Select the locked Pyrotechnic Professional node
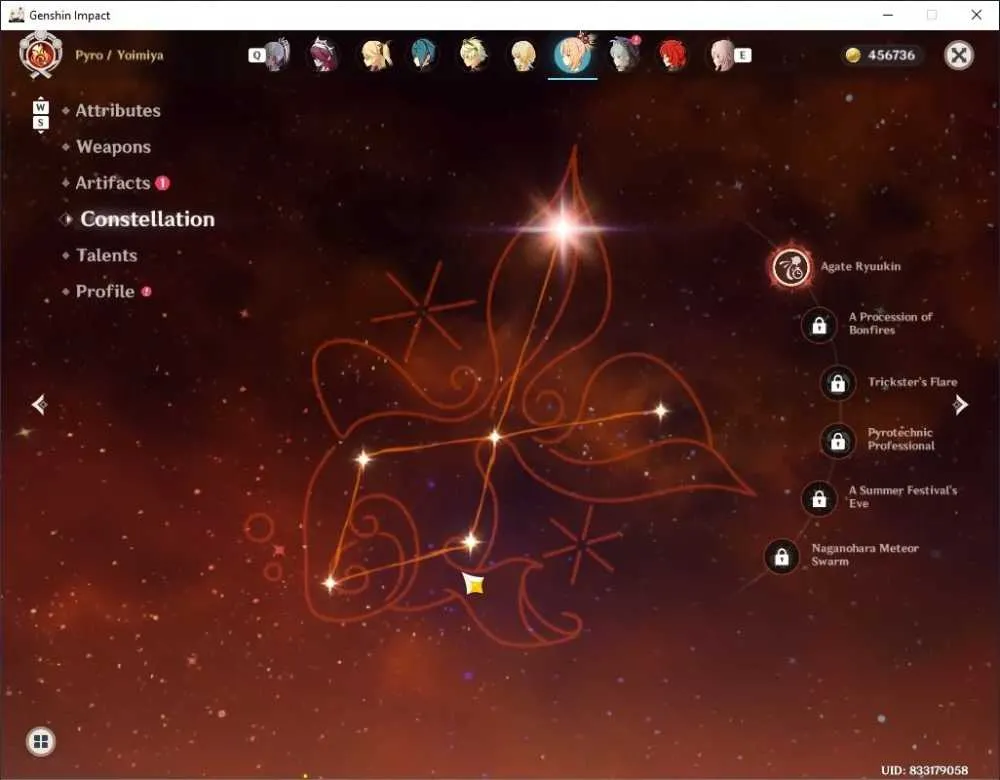 pyautogui.click(x=837, y=440)
